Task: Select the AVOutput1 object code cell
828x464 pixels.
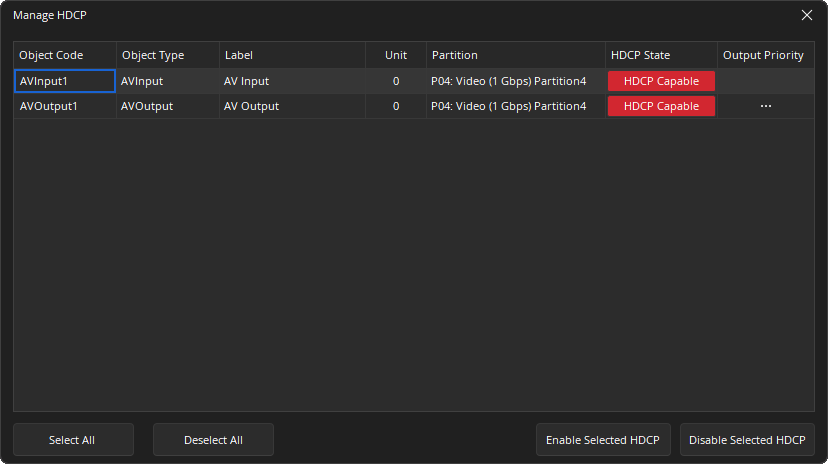Action: [x=64, y=106]
